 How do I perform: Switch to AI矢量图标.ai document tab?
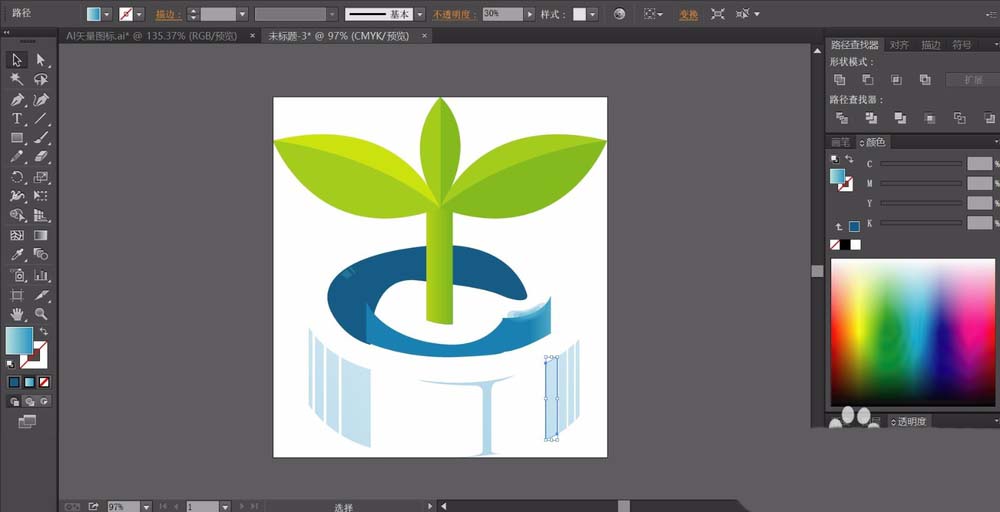(151, 36)
